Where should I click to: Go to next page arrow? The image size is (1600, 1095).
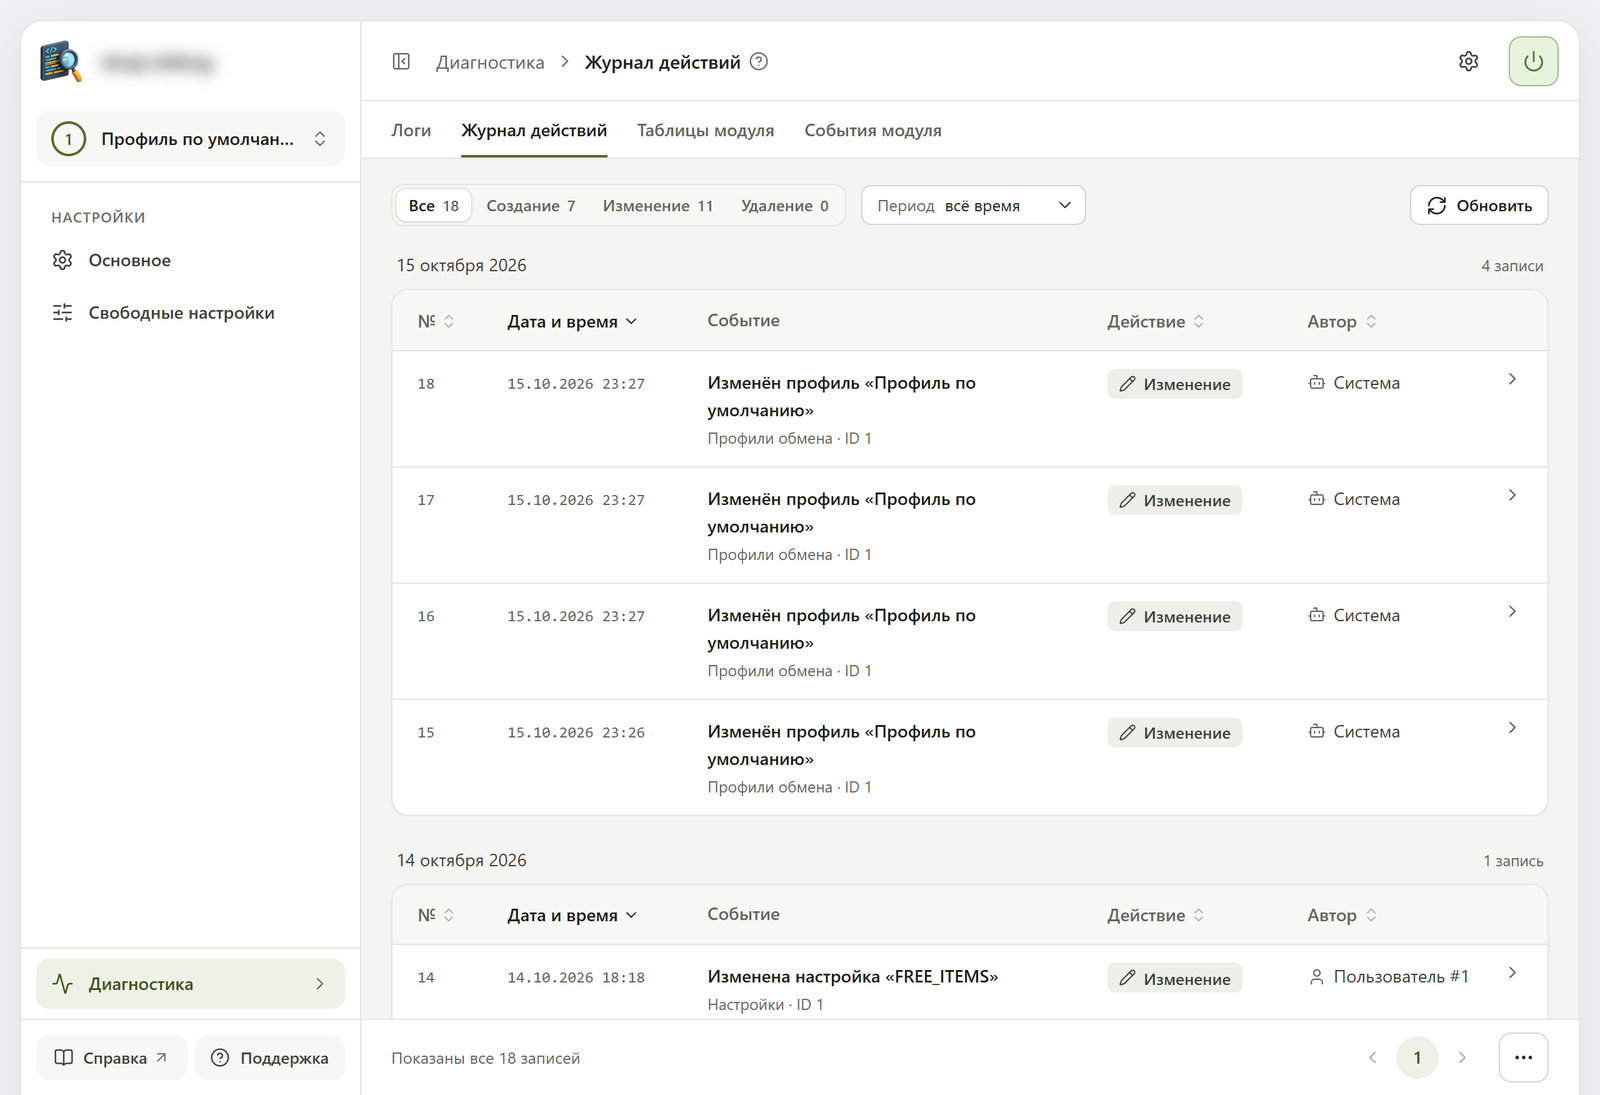pos(1462,1058)
